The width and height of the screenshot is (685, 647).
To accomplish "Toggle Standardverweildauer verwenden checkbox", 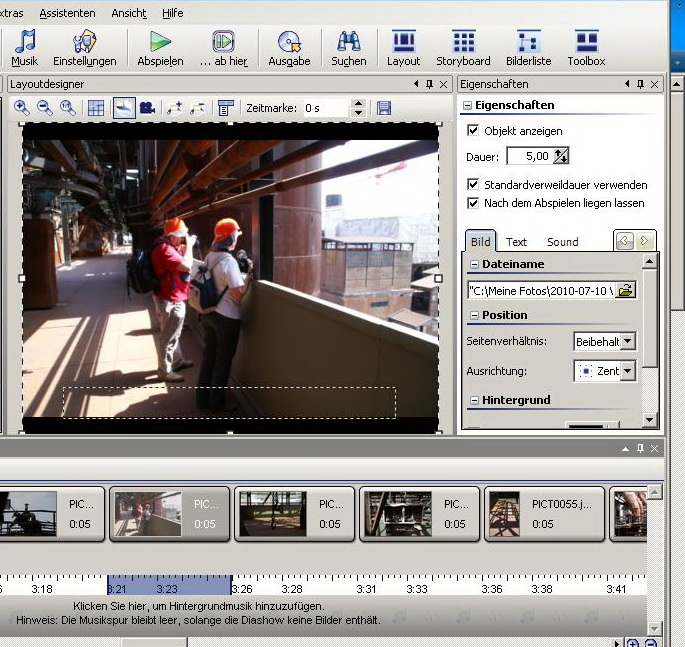I will 473,185.
